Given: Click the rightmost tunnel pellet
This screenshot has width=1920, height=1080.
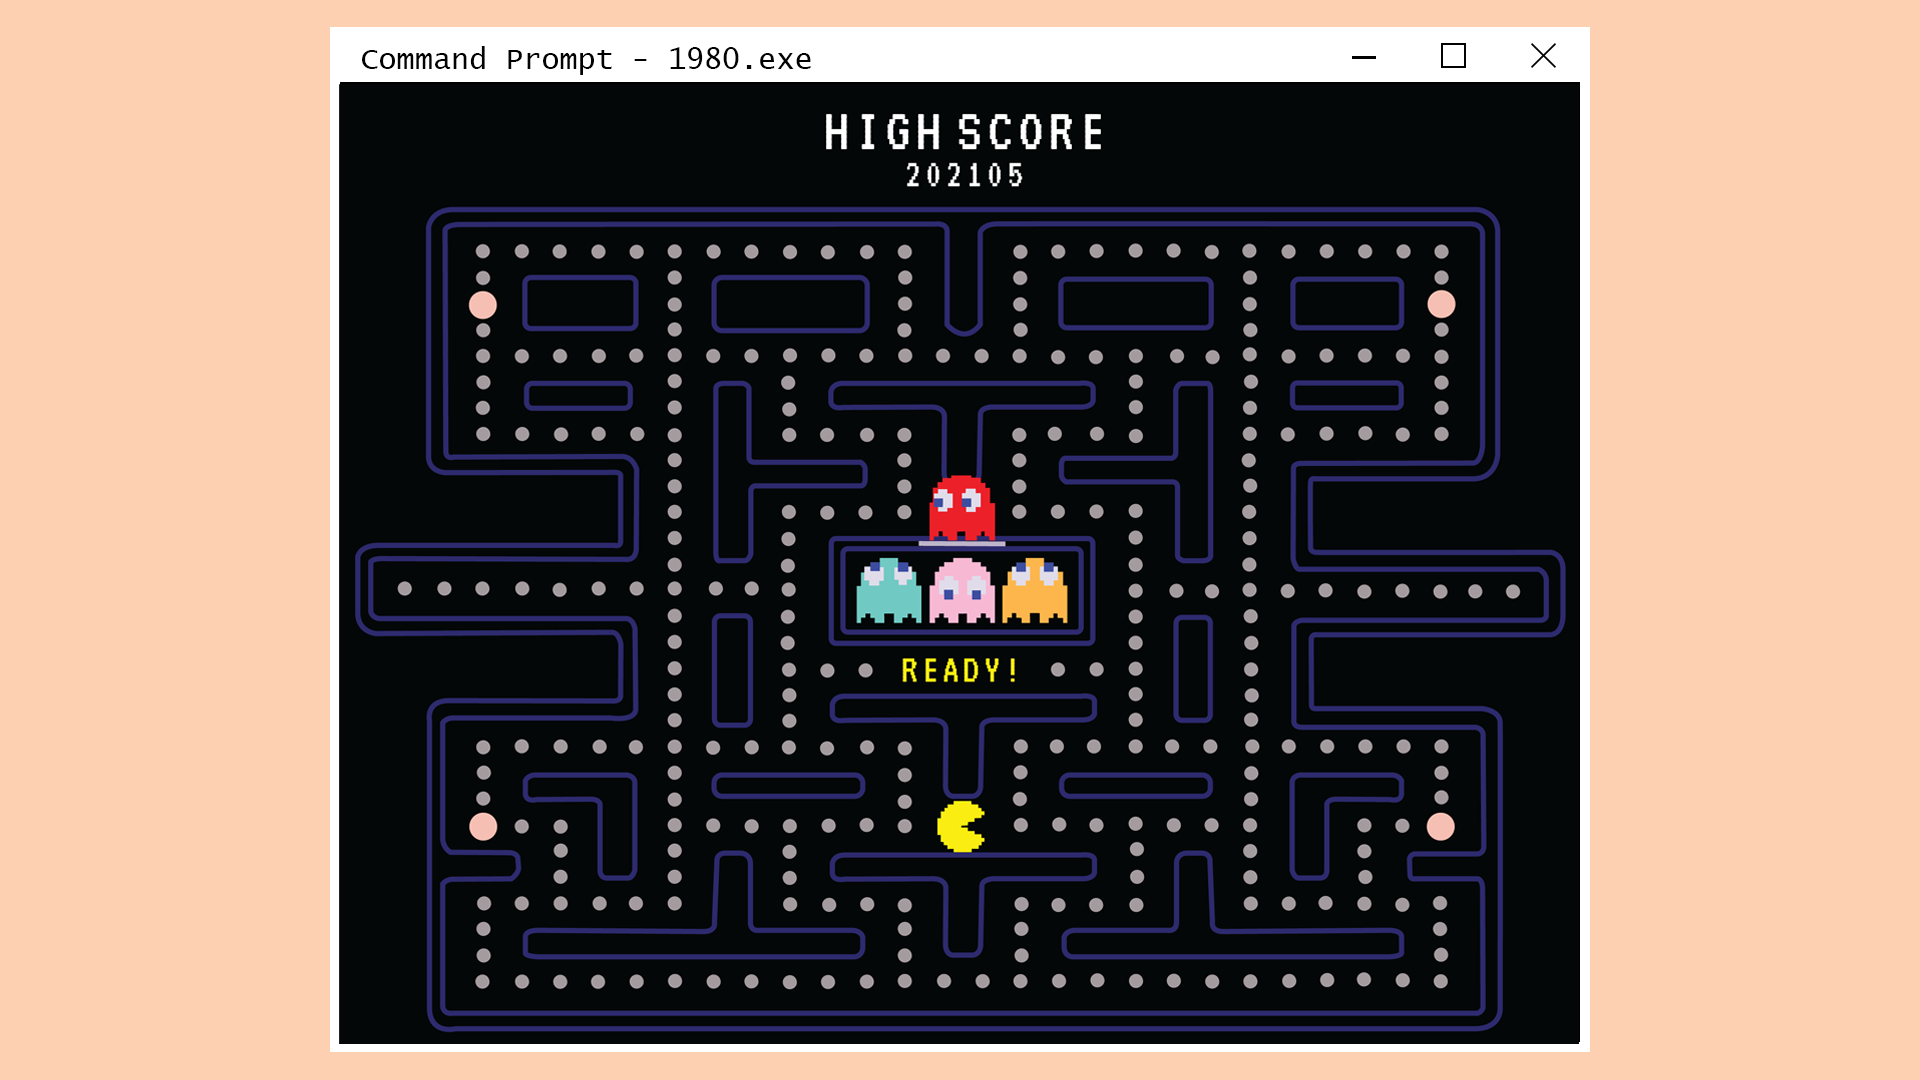Looking at the screenshot, I should pos(1513,592).
